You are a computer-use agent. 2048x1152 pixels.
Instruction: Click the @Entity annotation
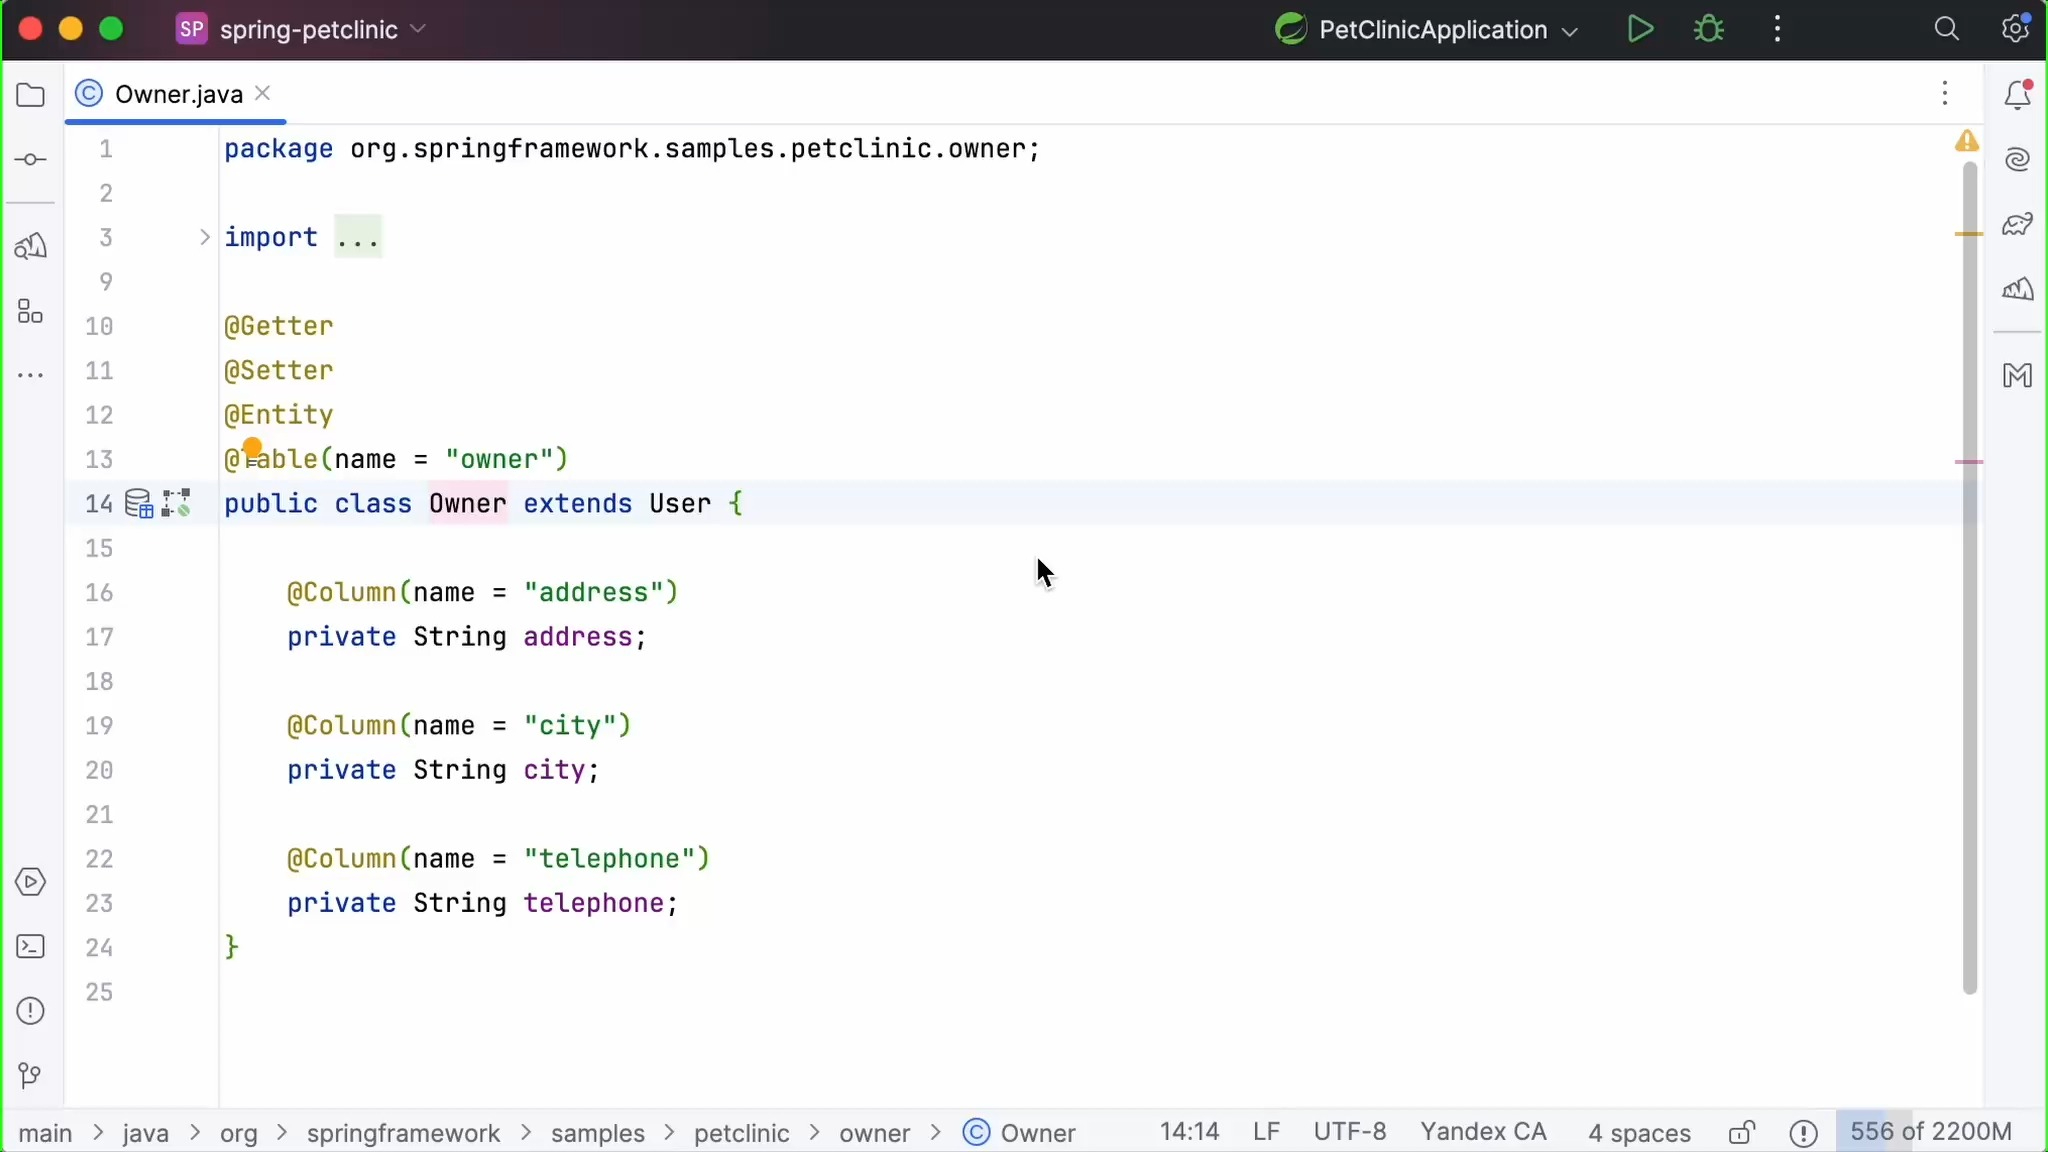click(278, 414)
